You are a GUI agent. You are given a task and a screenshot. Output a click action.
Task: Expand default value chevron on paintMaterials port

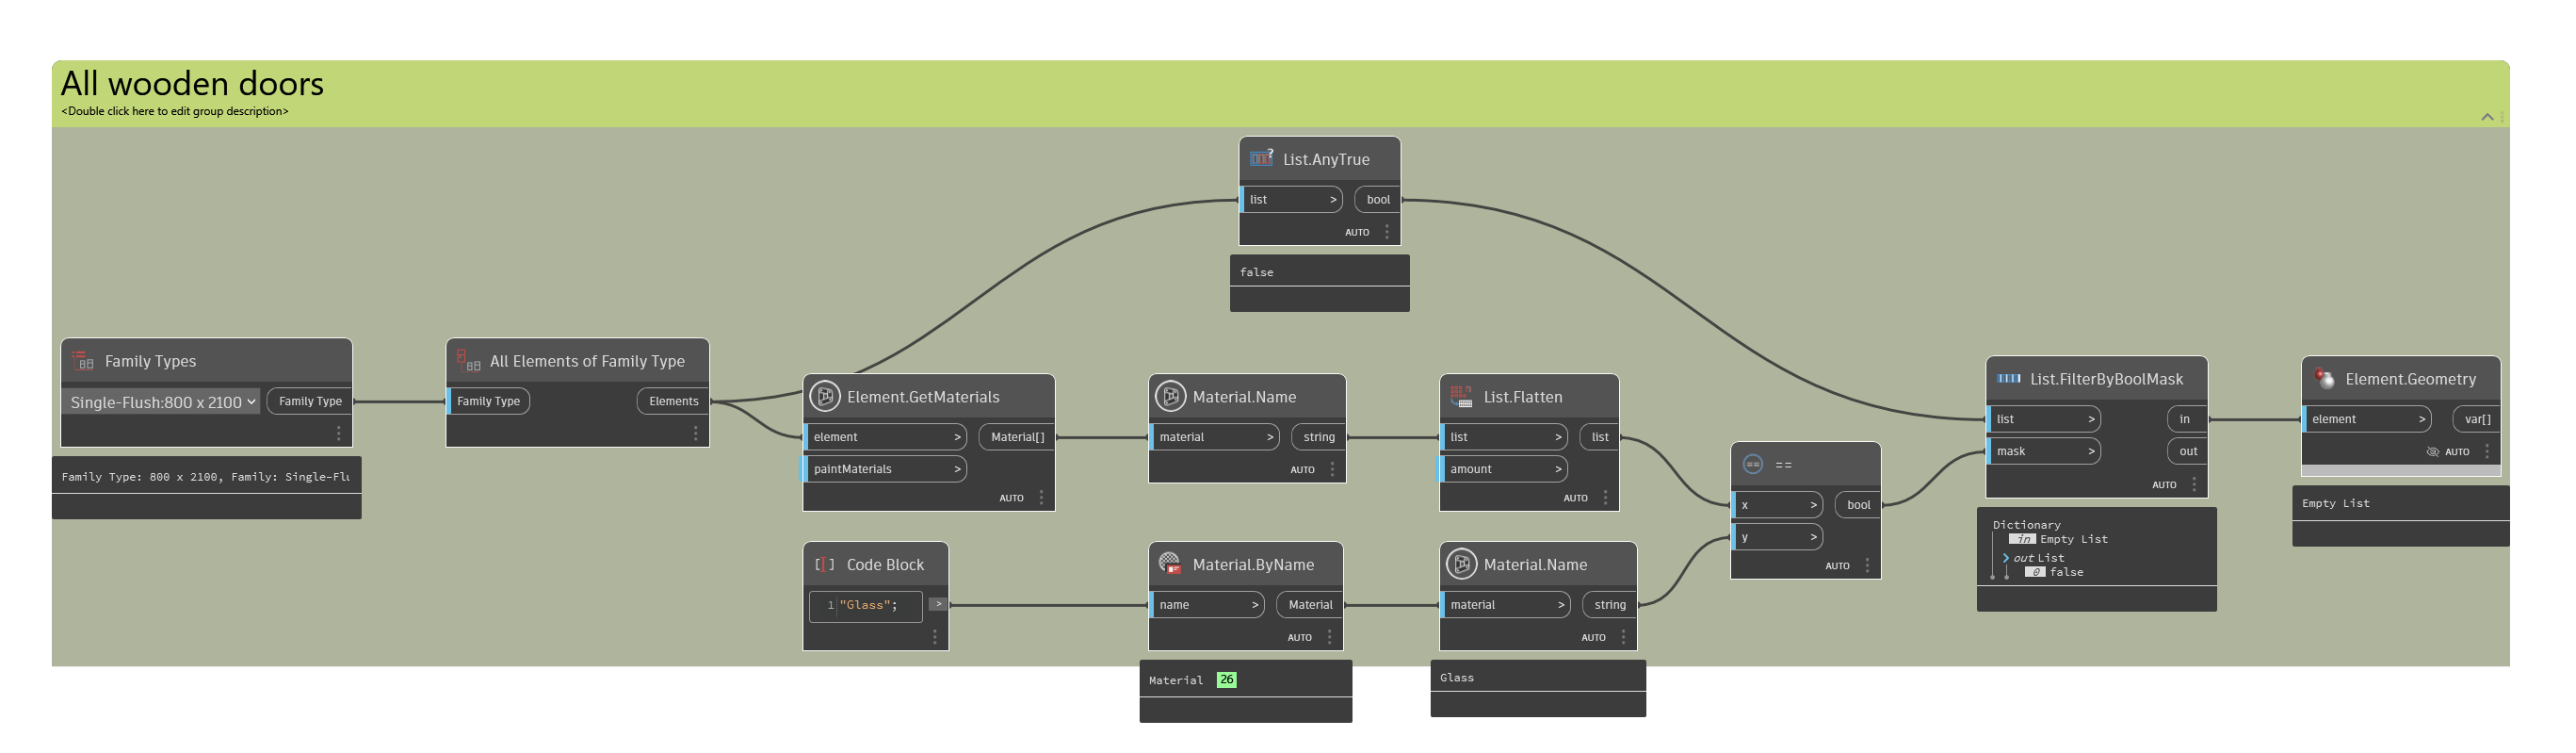point(957,469)
